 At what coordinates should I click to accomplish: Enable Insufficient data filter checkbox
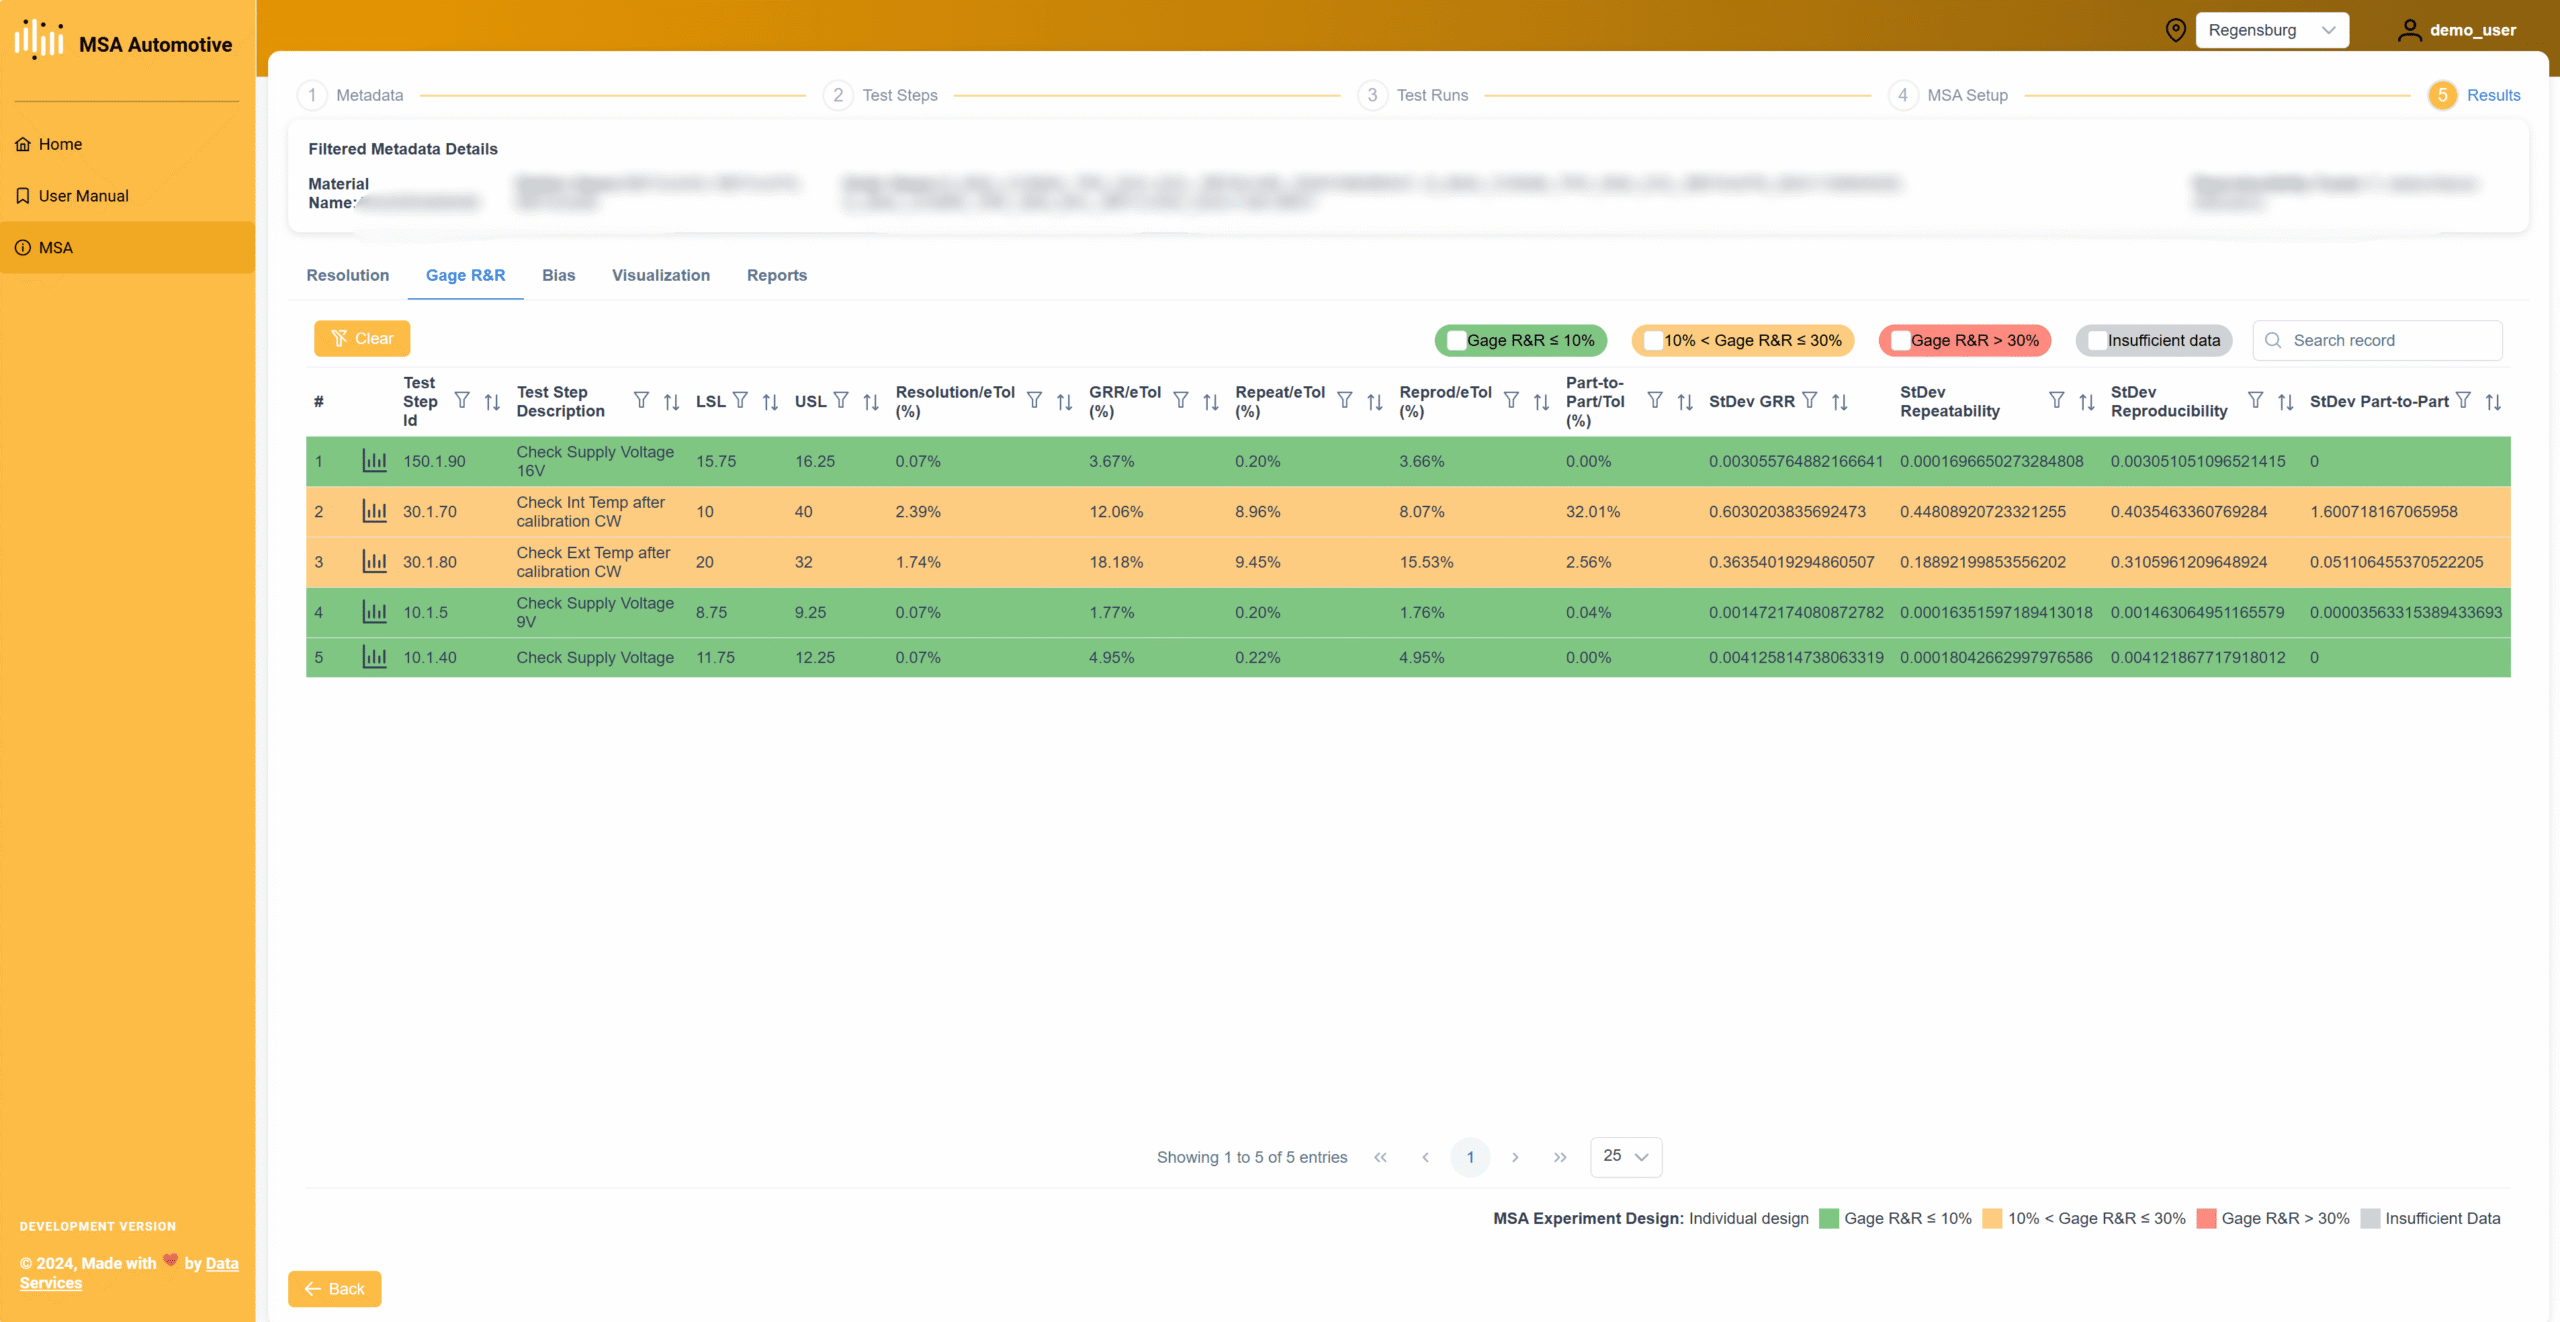click(x=2097, y=340)
